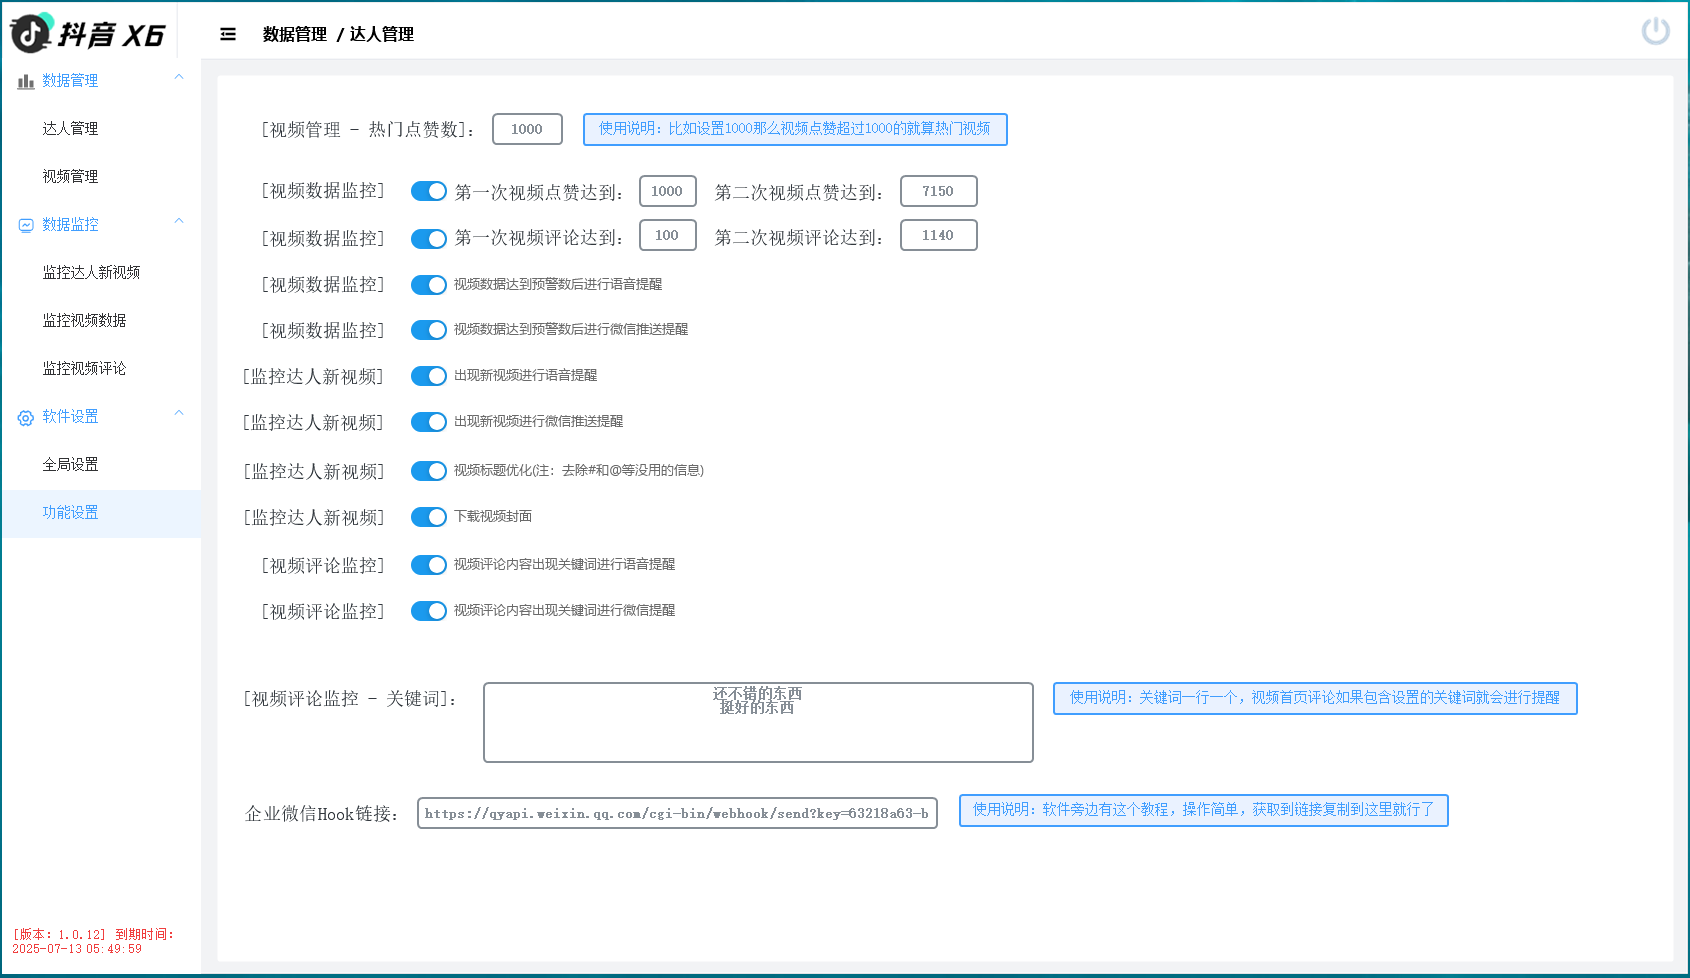Click the 第二次视频评论达到 label

click(799, 237)
